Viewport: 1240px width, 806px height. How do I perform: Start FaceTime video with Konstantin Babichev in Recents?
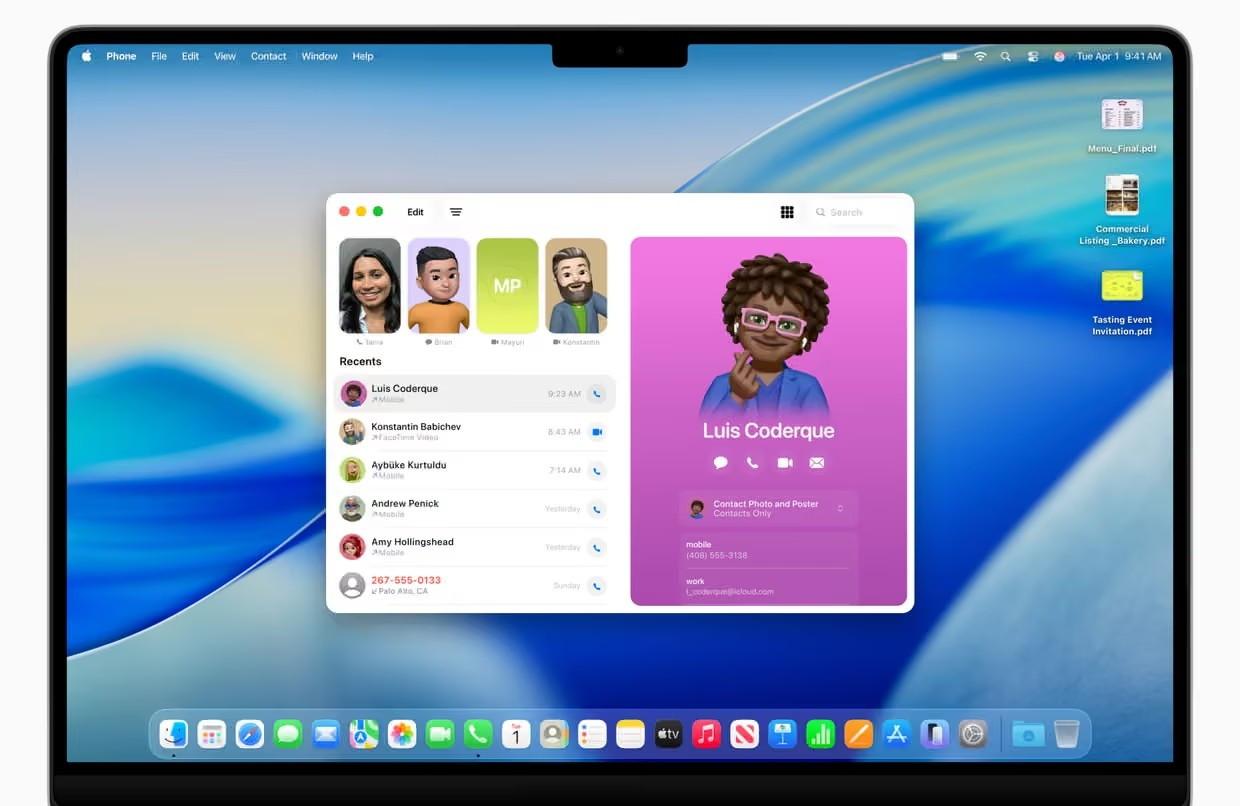597,432
